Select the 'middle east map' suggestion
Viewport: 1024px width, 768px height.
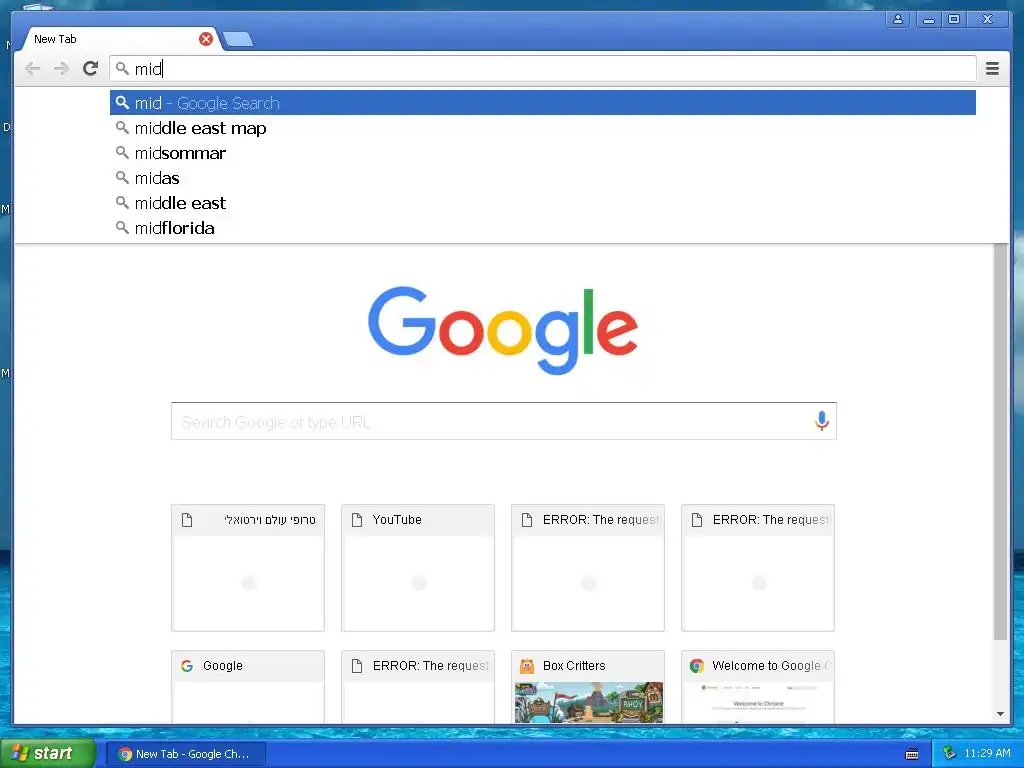[x=543, y=128]
